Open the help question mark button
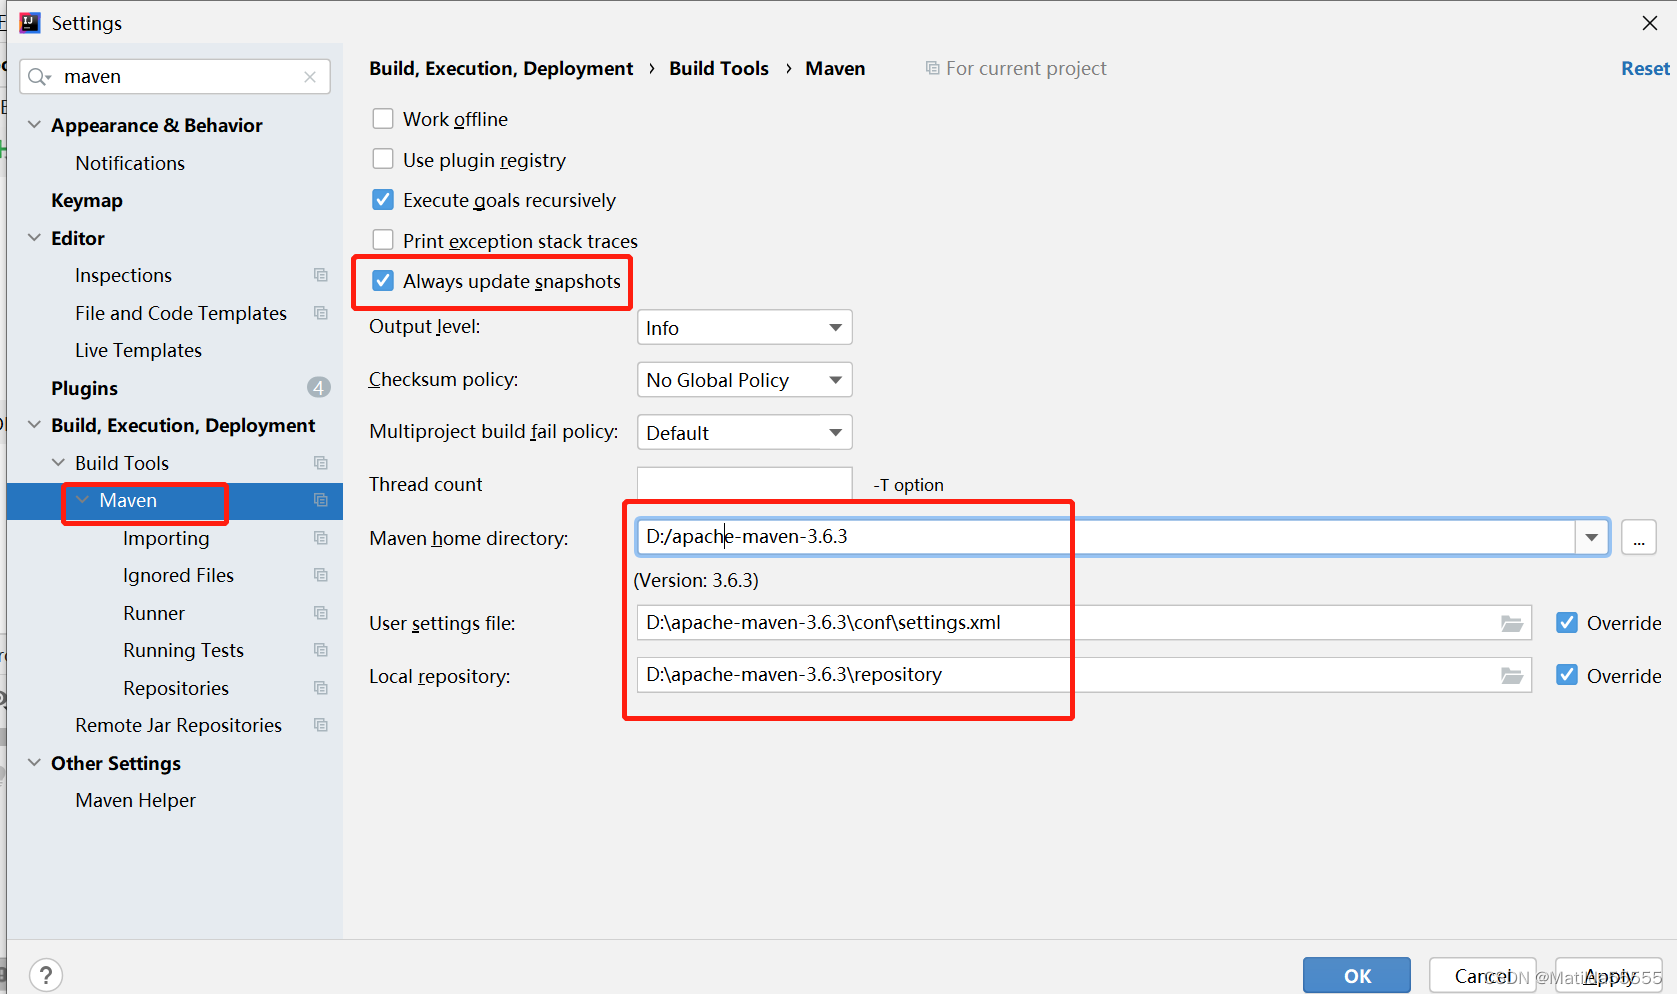 [x=46, y=975]
